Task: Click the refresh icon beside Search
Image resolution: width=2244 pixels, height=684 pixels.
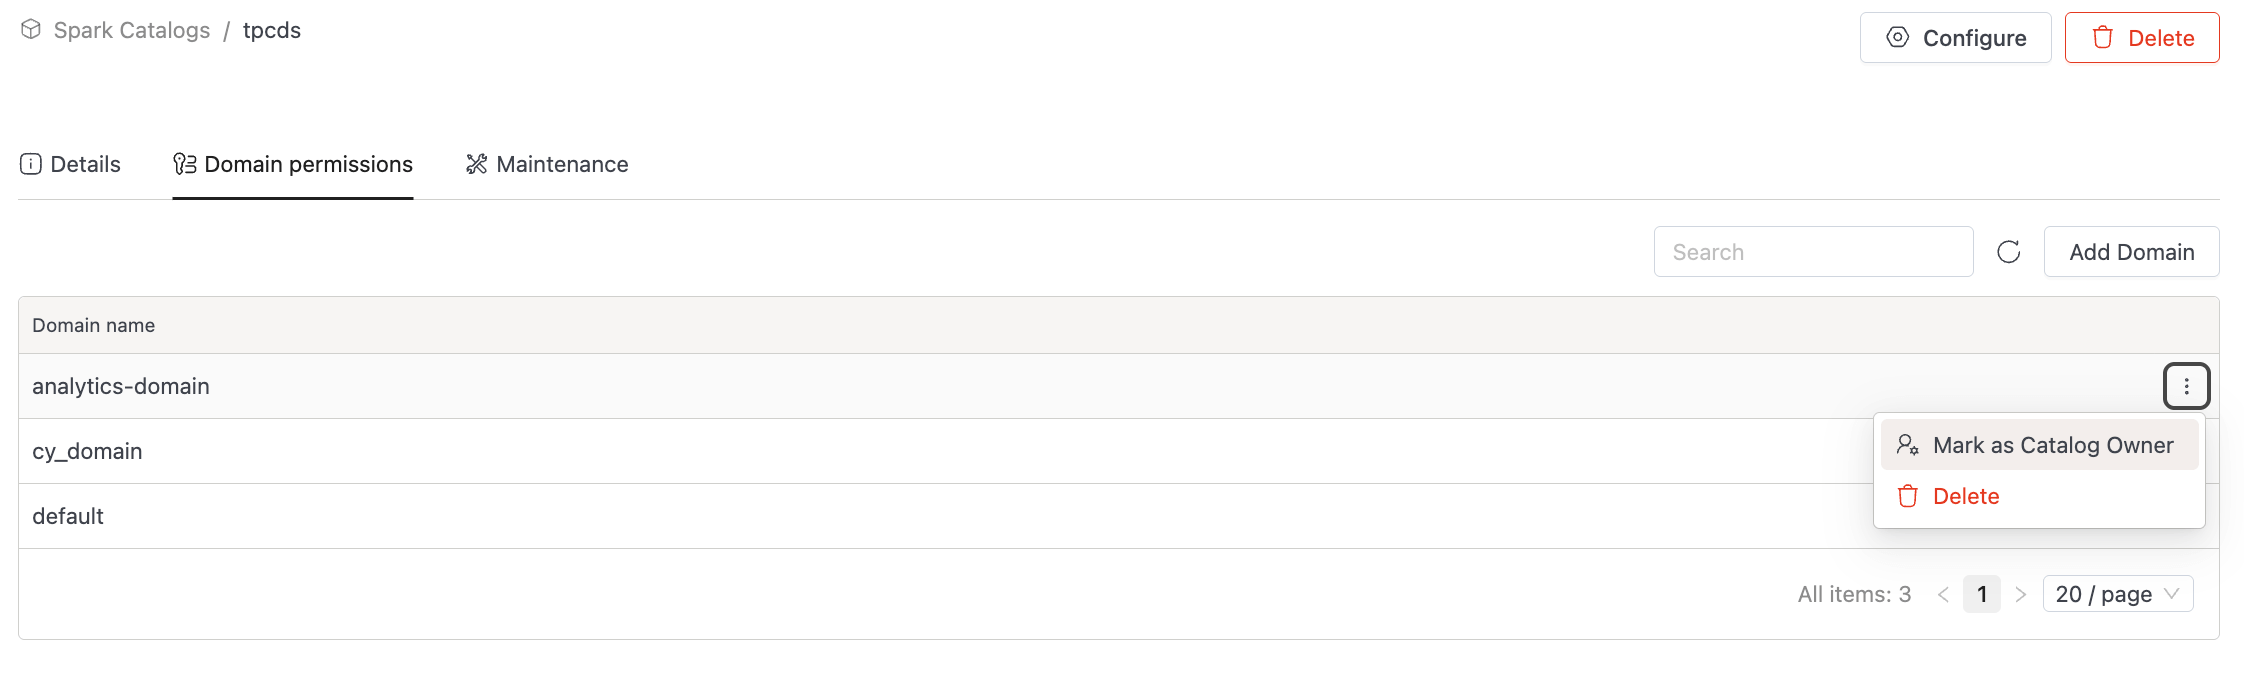Action: tap(2008, 252)
